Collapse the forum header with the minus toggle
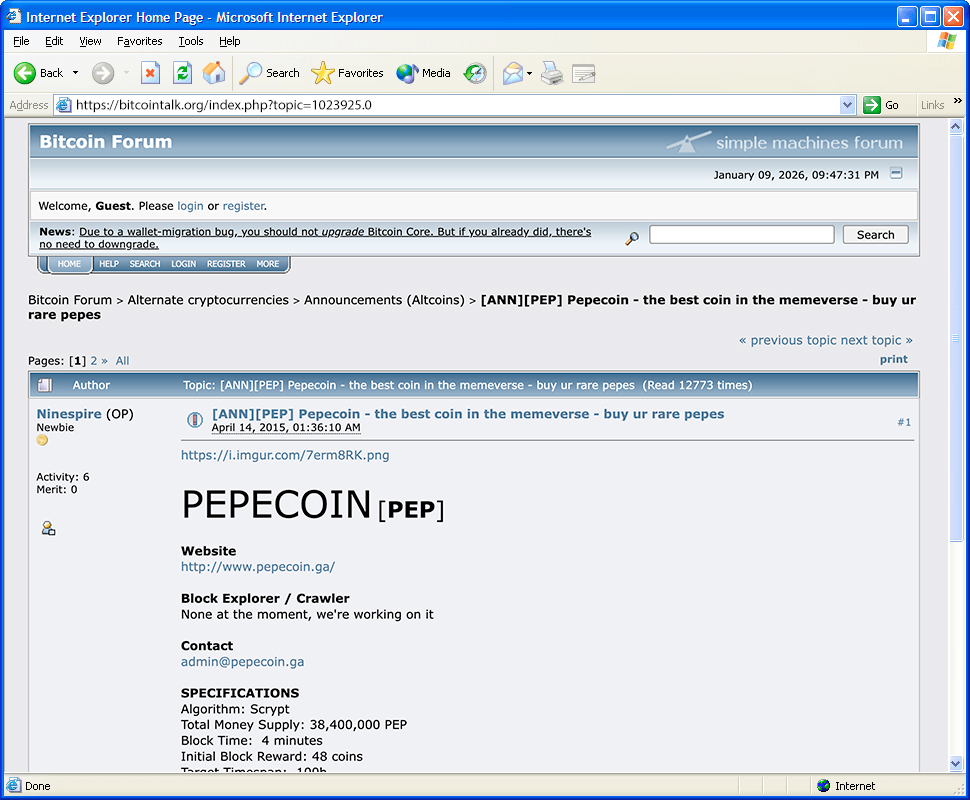Viewport: 970px width, 800px height. [896, 172]
